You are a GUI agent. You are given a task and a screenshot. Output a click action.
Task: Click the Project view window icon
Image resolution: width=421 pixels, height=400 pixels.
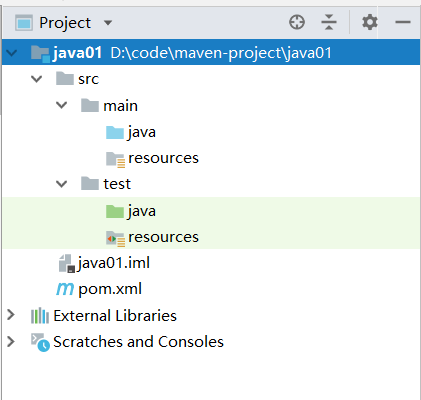(24, 23)
